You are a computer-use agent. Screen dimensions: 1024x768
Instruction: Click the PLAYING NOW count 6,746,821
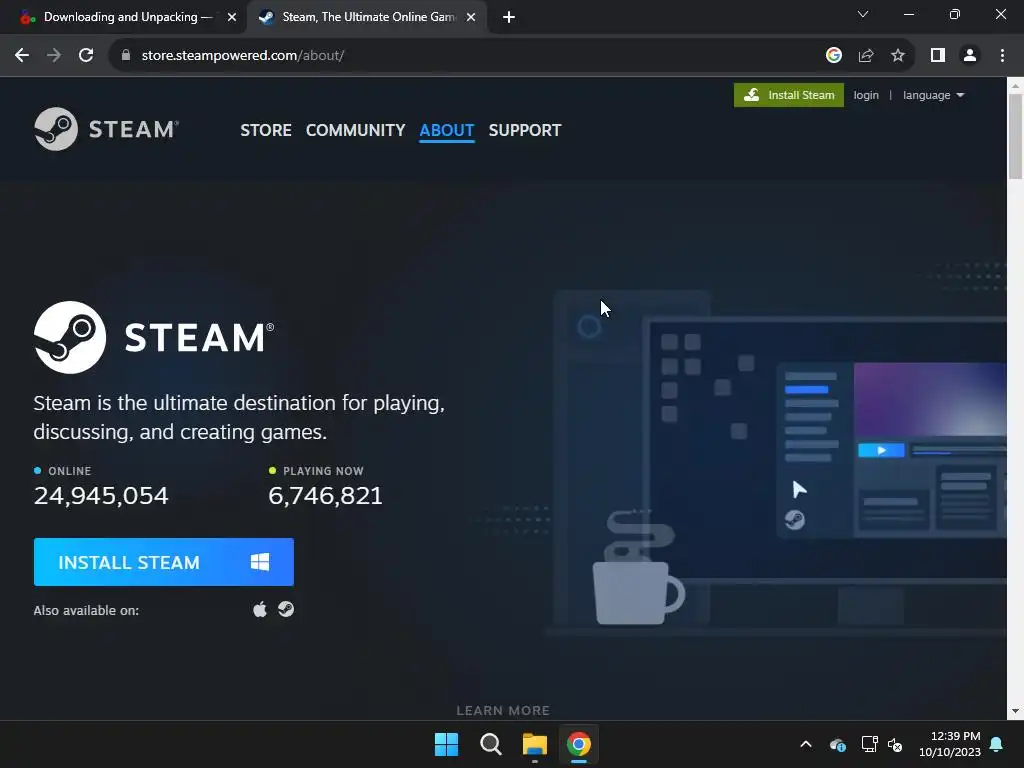(325, 496)
